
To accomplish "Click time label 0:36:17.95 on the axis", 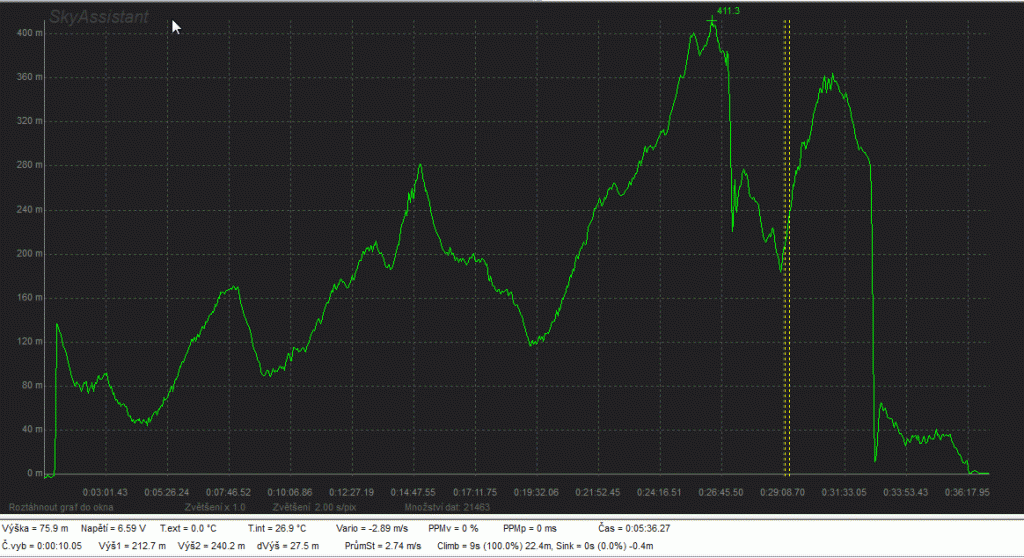I will [x=965, y=492].
